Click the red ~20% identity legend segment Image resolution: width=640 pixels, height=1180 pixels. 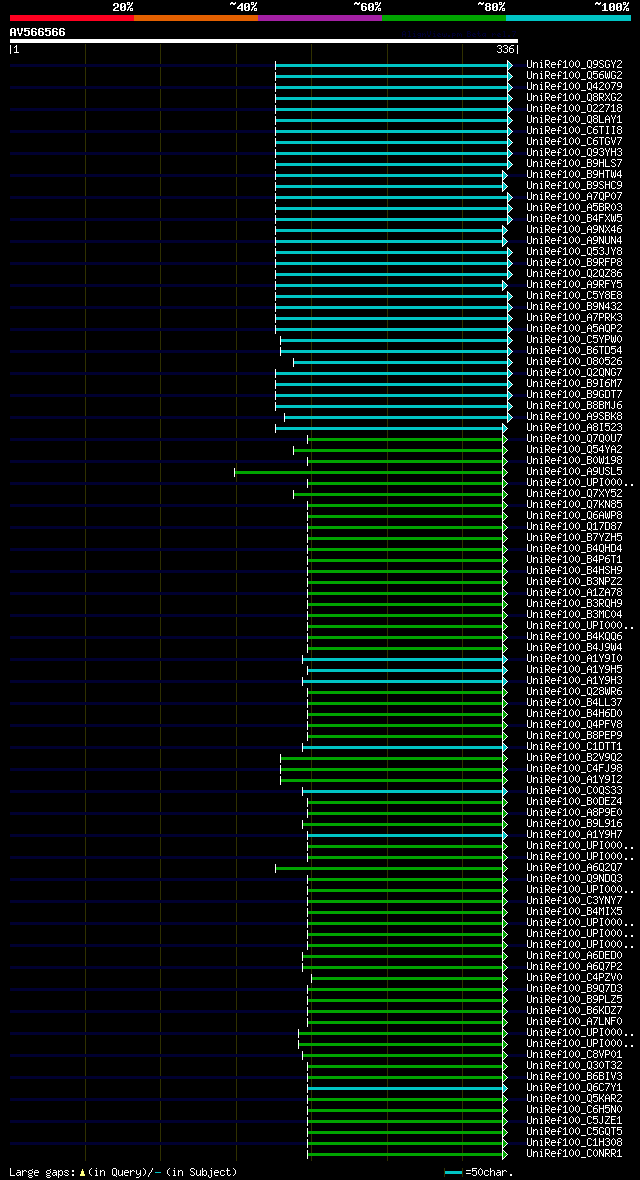(x=72, y=17)
